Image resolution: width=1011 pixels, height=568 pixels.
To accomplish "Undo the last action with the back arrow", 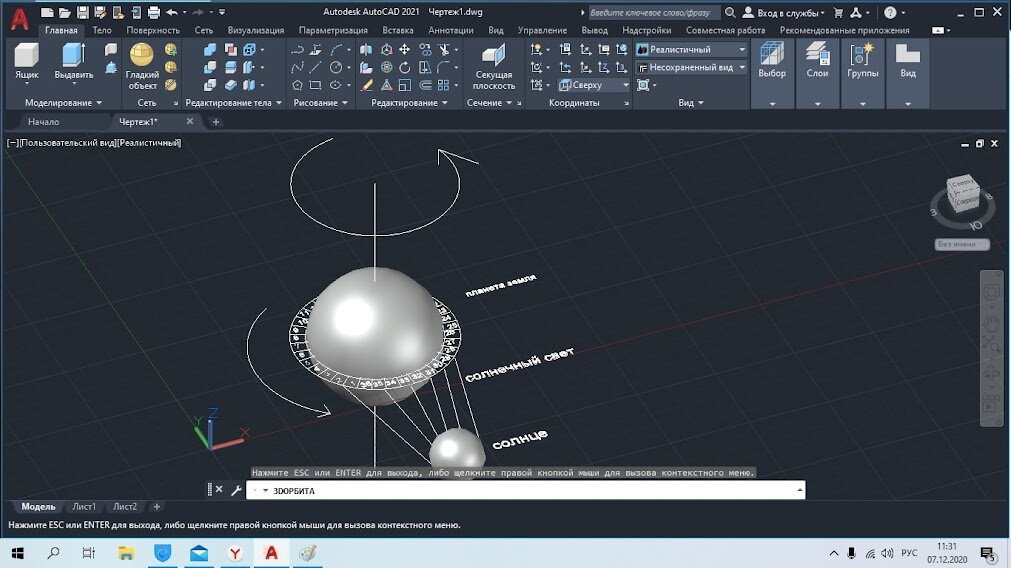I will click(x=172, y=12).
